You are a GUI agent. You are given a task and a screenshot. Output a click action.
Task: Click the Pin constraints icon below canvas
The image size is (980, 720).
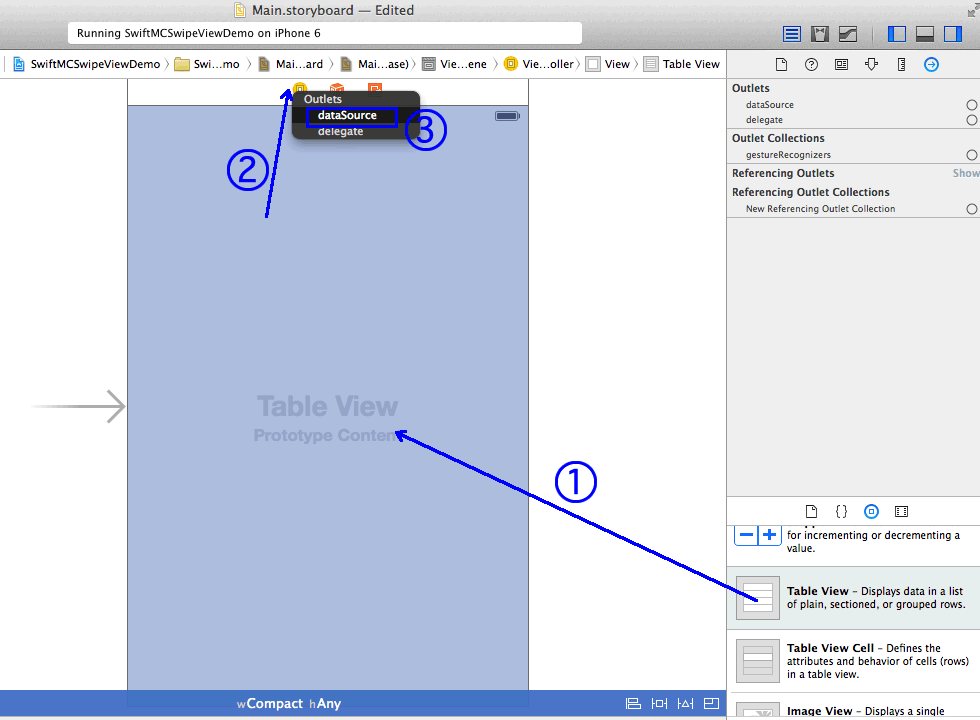659,703
